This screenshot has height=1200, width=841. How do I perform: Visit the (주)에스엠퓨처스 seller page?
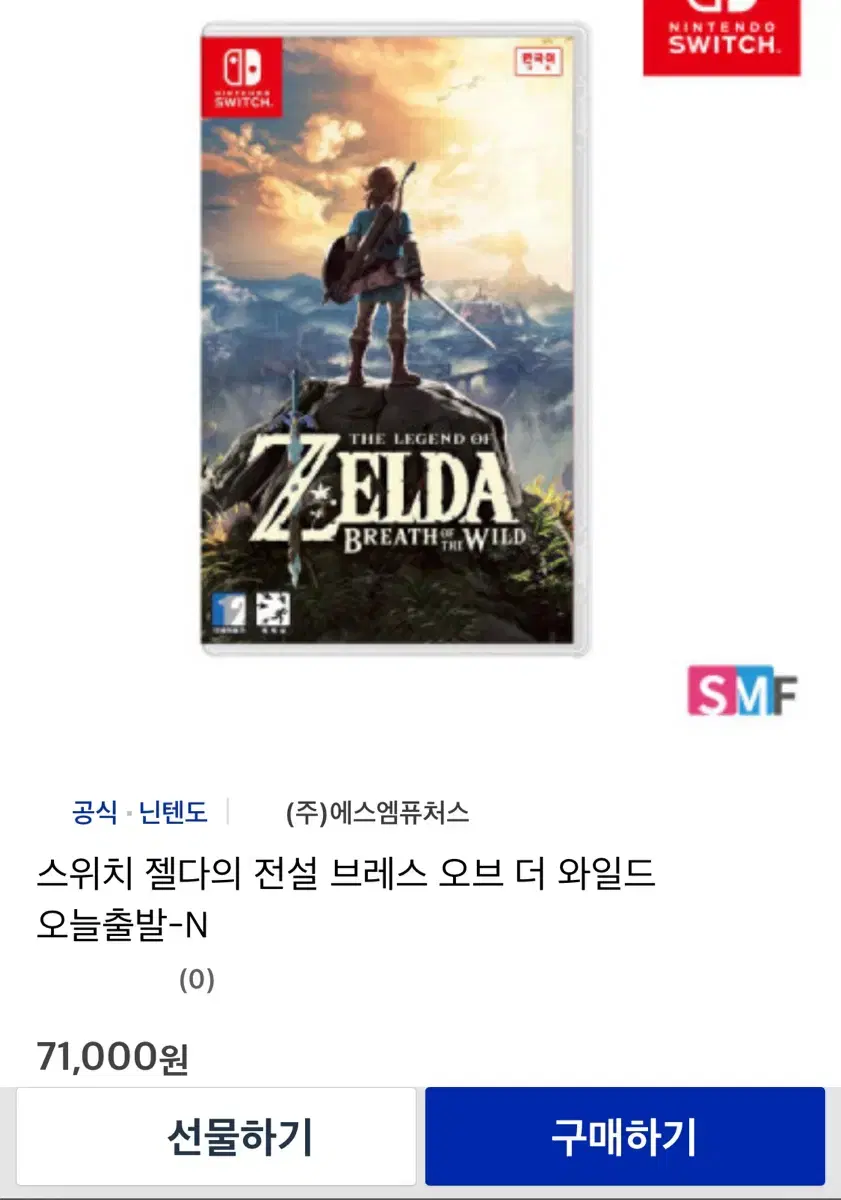(x=377, y=812)
